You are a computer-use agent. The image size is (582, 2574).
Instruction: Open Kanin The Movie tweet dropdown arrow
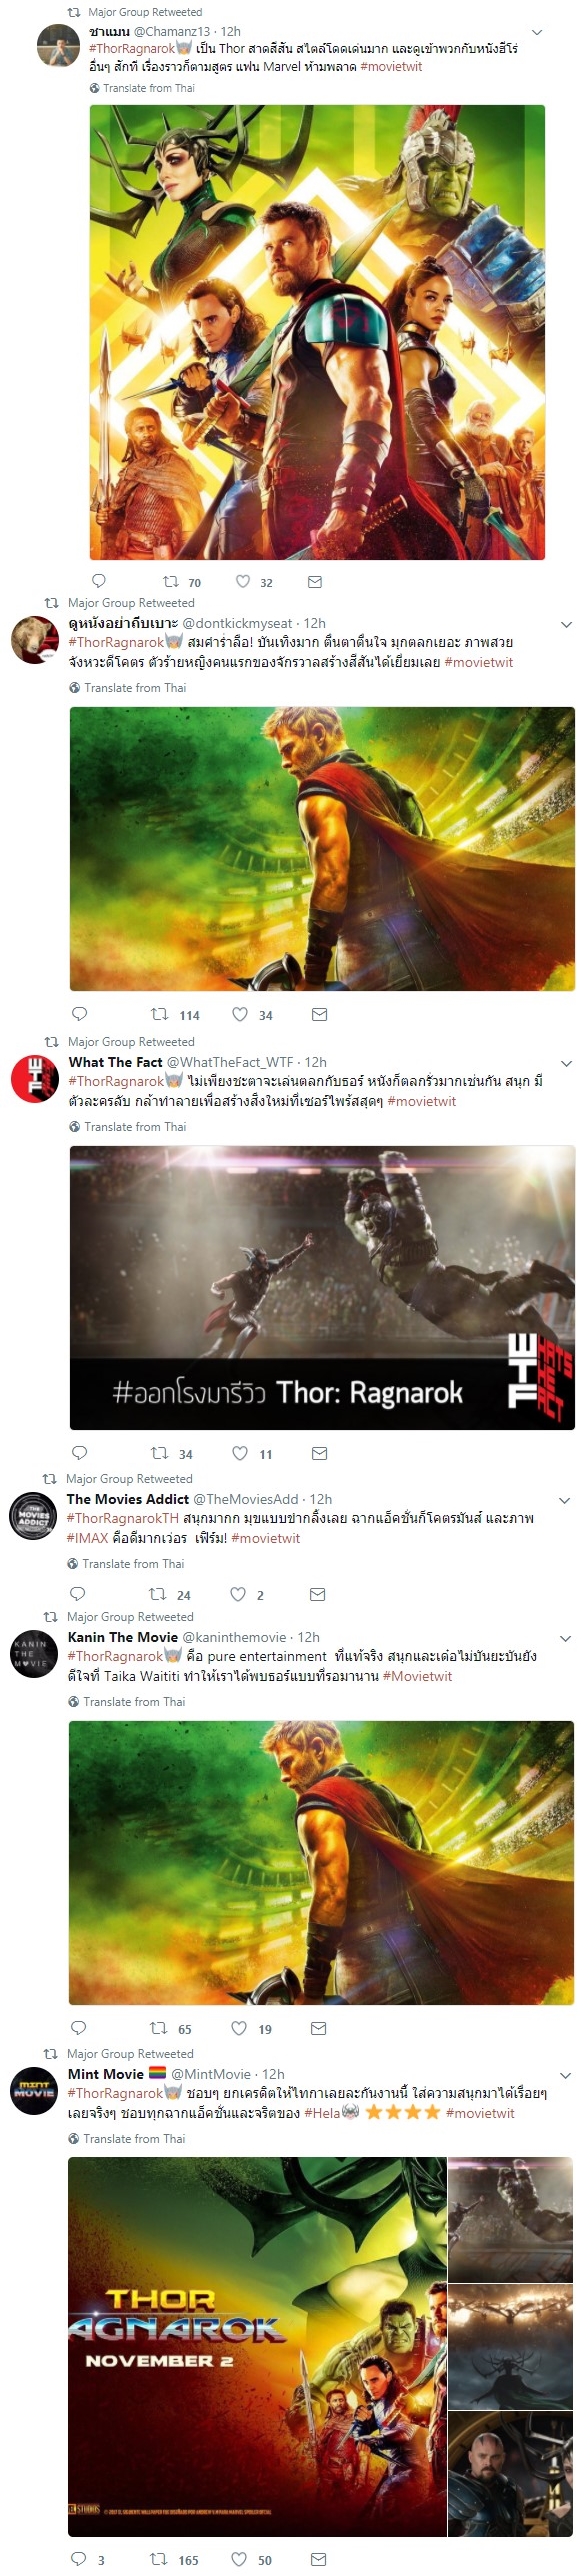pyautogui.click(x=565, y=1638)
